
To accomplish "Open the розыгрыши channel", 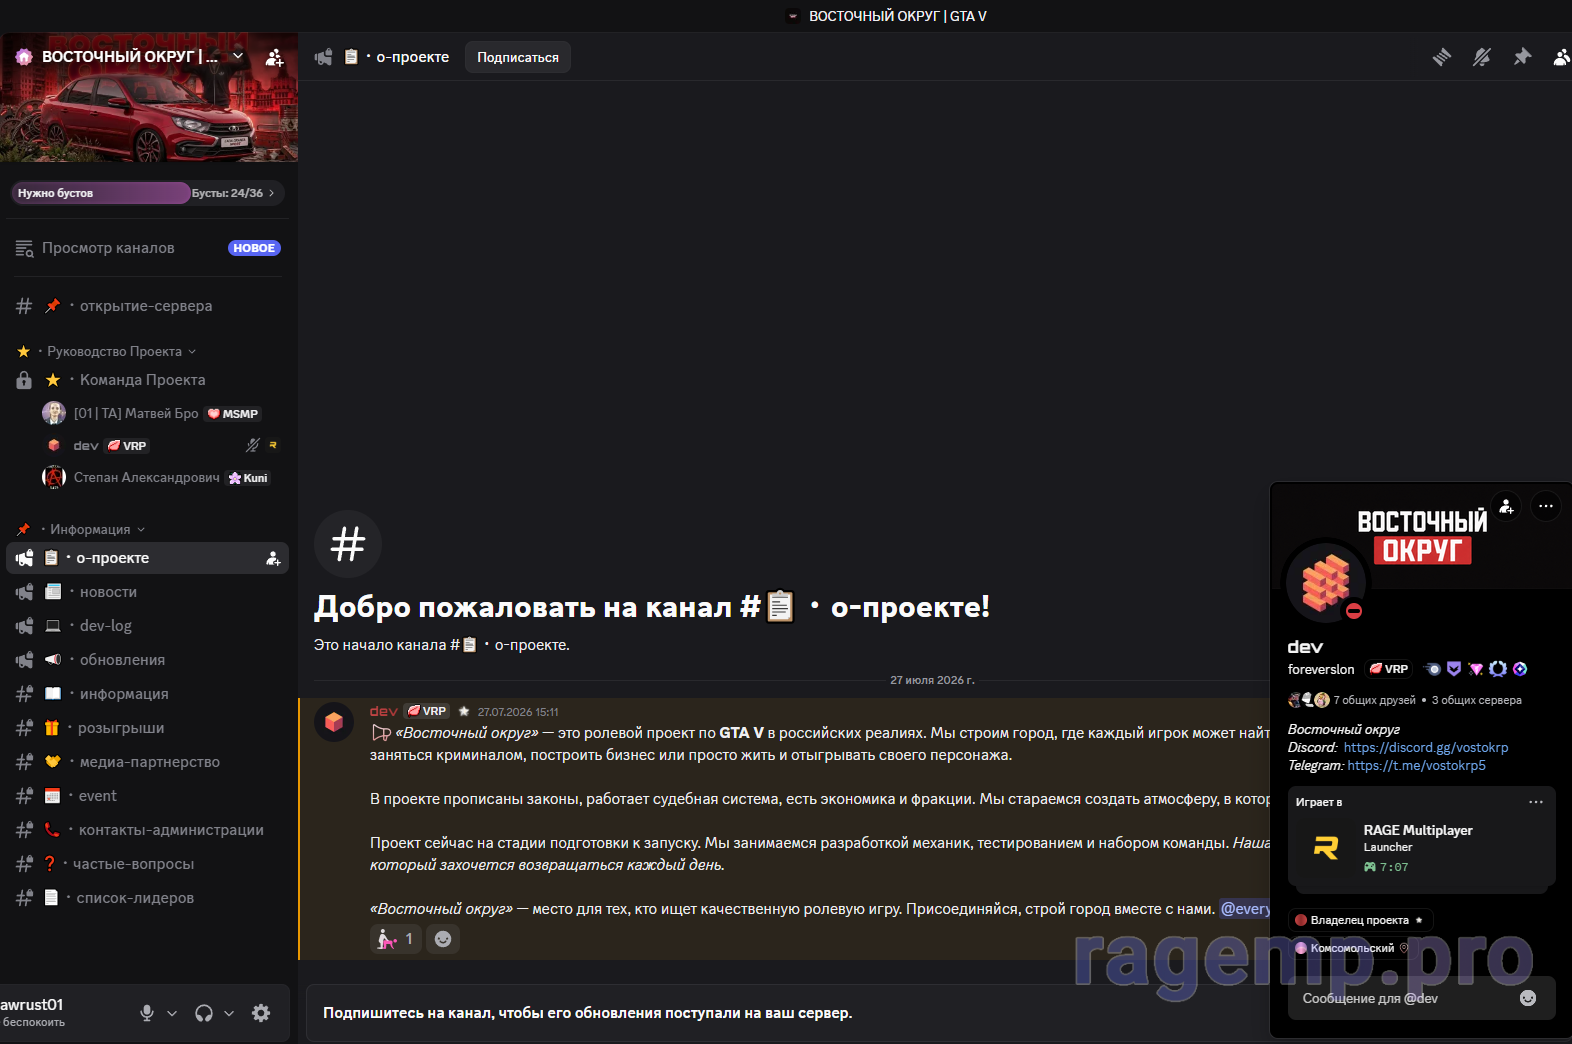I will pyautogui.click(x=148, y=728).
